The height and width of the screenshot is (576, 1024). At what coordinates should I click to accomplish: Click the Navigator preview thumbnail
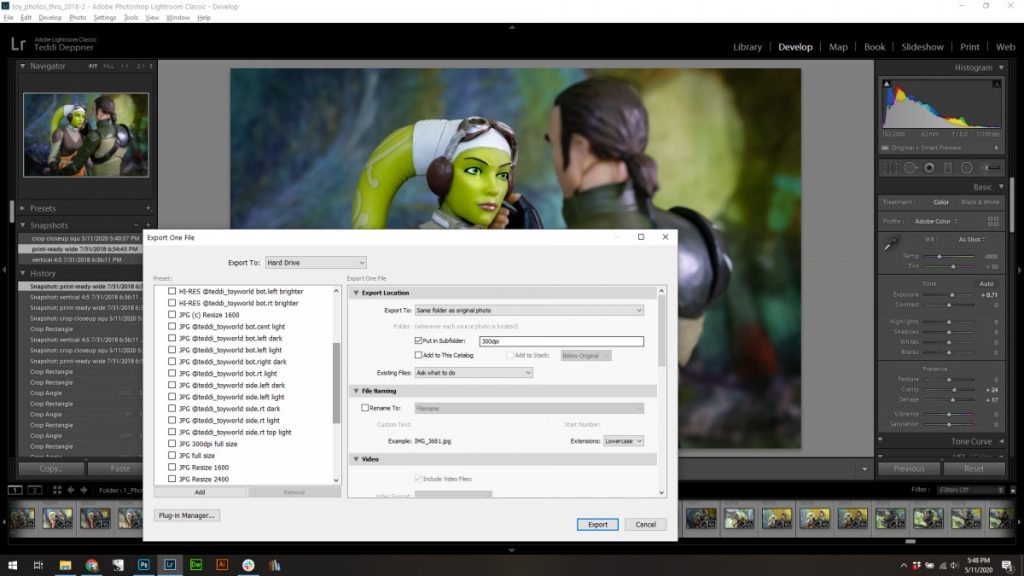(86, 135)
